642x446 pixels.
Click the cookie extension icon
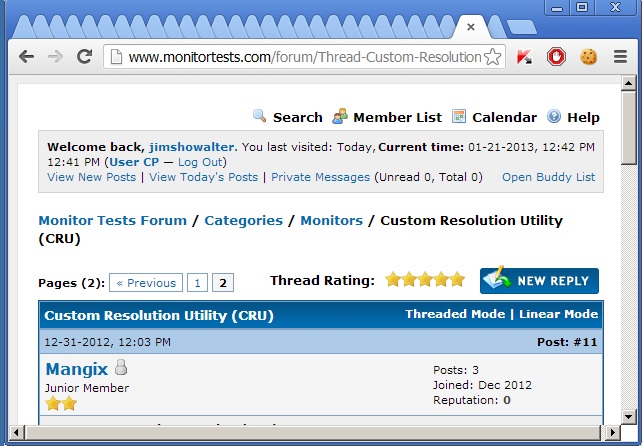point(588,57)
